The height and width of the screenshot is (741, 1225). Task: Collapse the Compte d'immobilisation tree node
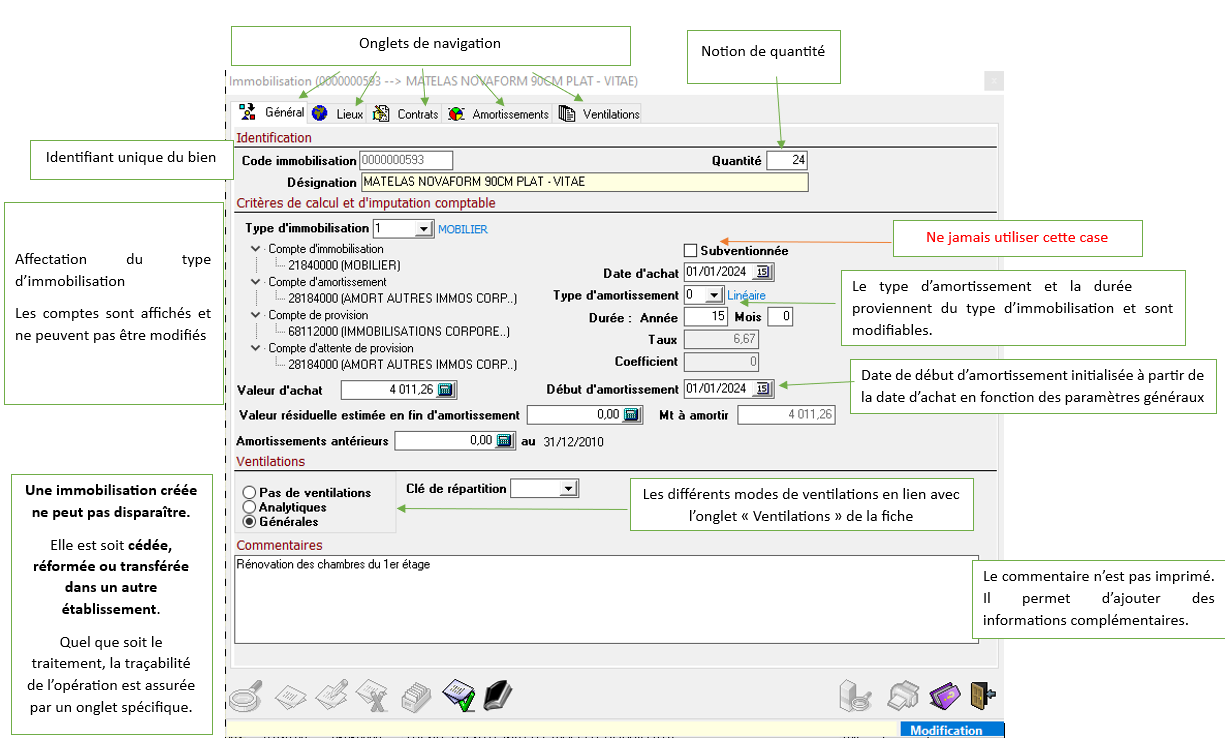pyautogui.click(x=256, y=249)
